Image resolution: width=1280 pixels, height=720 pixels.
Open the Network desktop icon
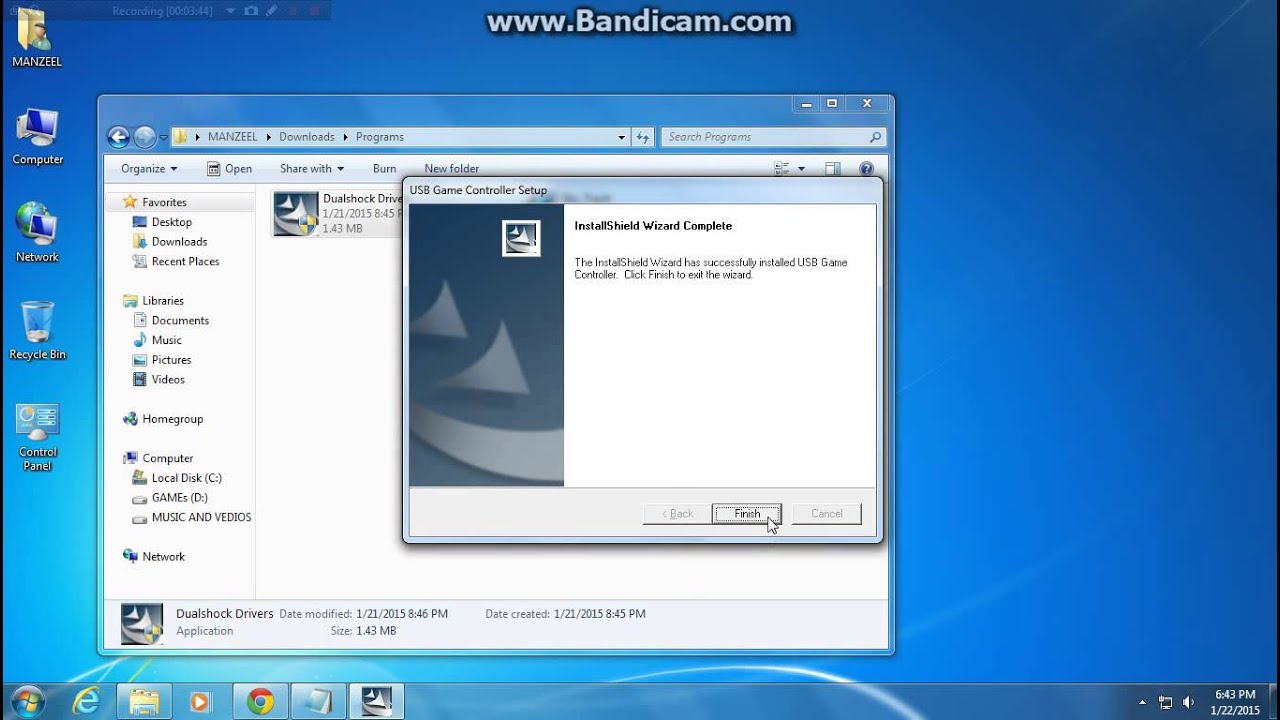tap(37, 233)
